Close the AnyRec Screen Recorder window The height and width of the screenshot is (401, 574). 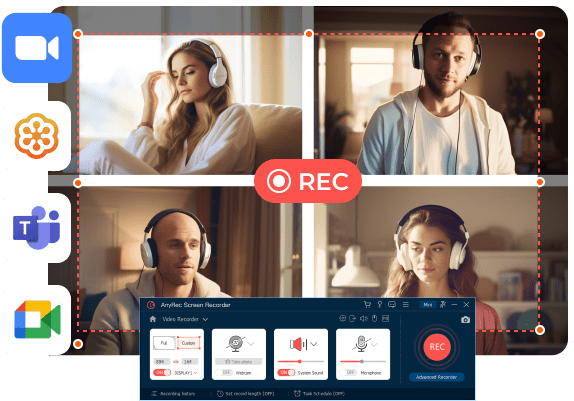point(466,305)
